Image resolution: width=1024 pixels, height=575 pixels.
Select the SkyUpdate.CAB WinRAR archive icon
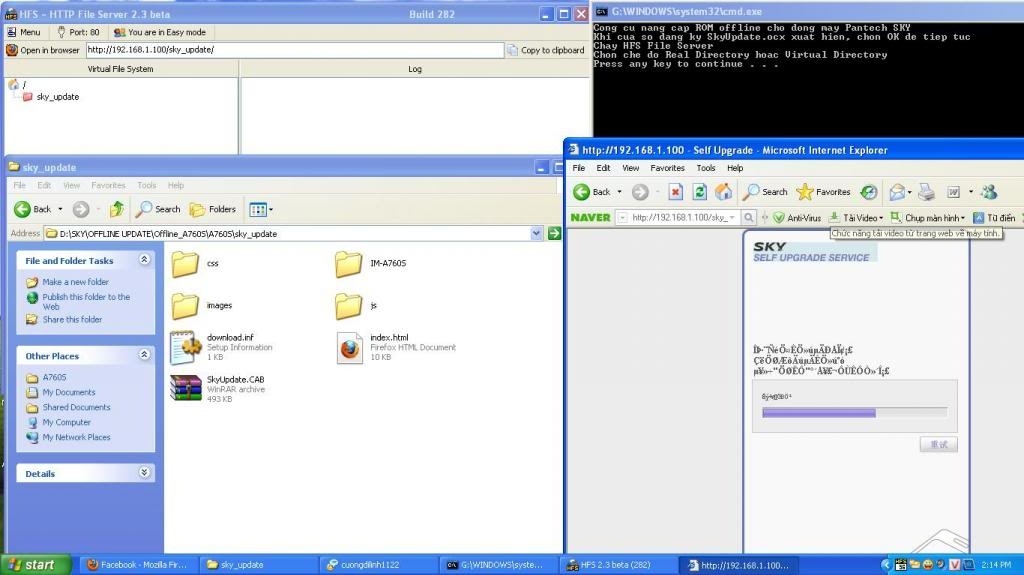pyautogui.click(x=186, y=387)
